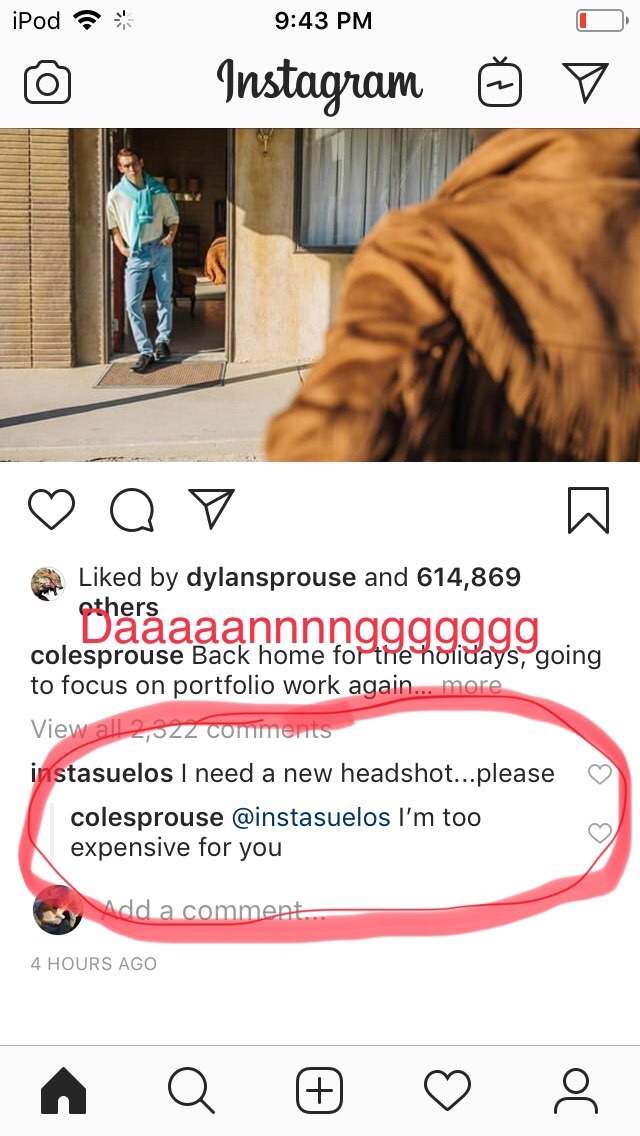This screenshot has height=1136, width=640.
Task: Tap the @instasuelos mention in the reply
Action: tap(311, 817)
